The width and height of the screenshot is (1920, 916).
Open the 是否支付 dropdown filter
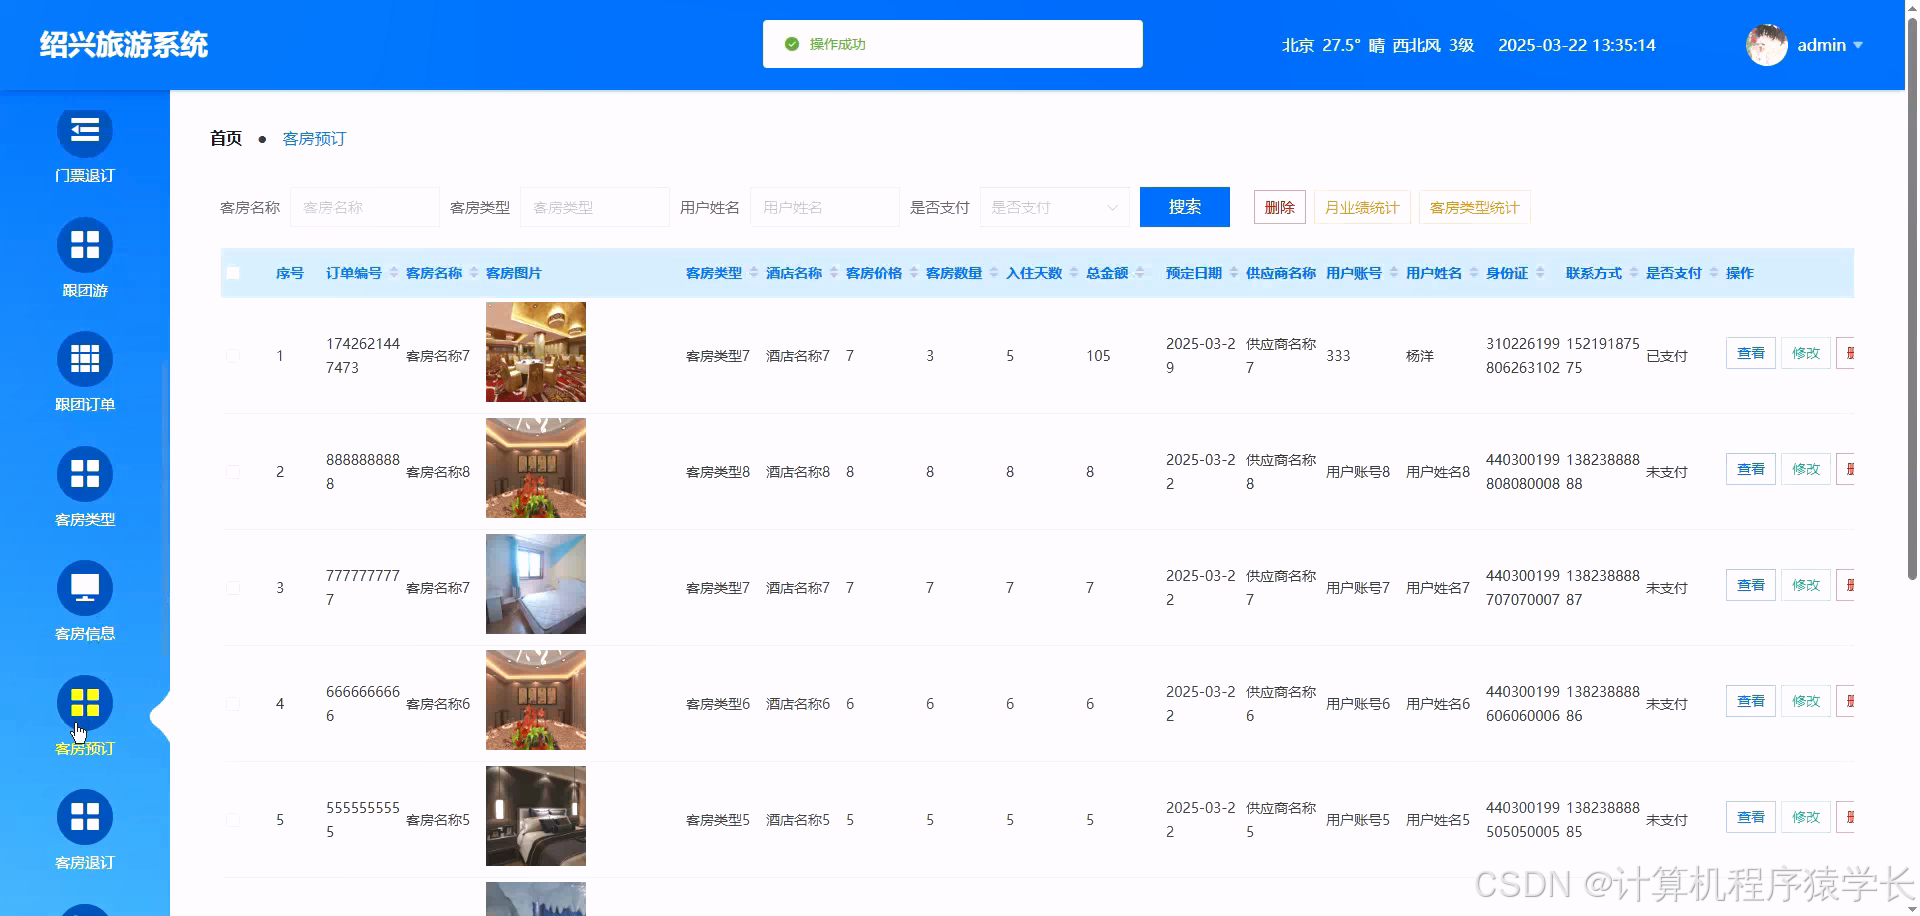[x=1055, y=207]
